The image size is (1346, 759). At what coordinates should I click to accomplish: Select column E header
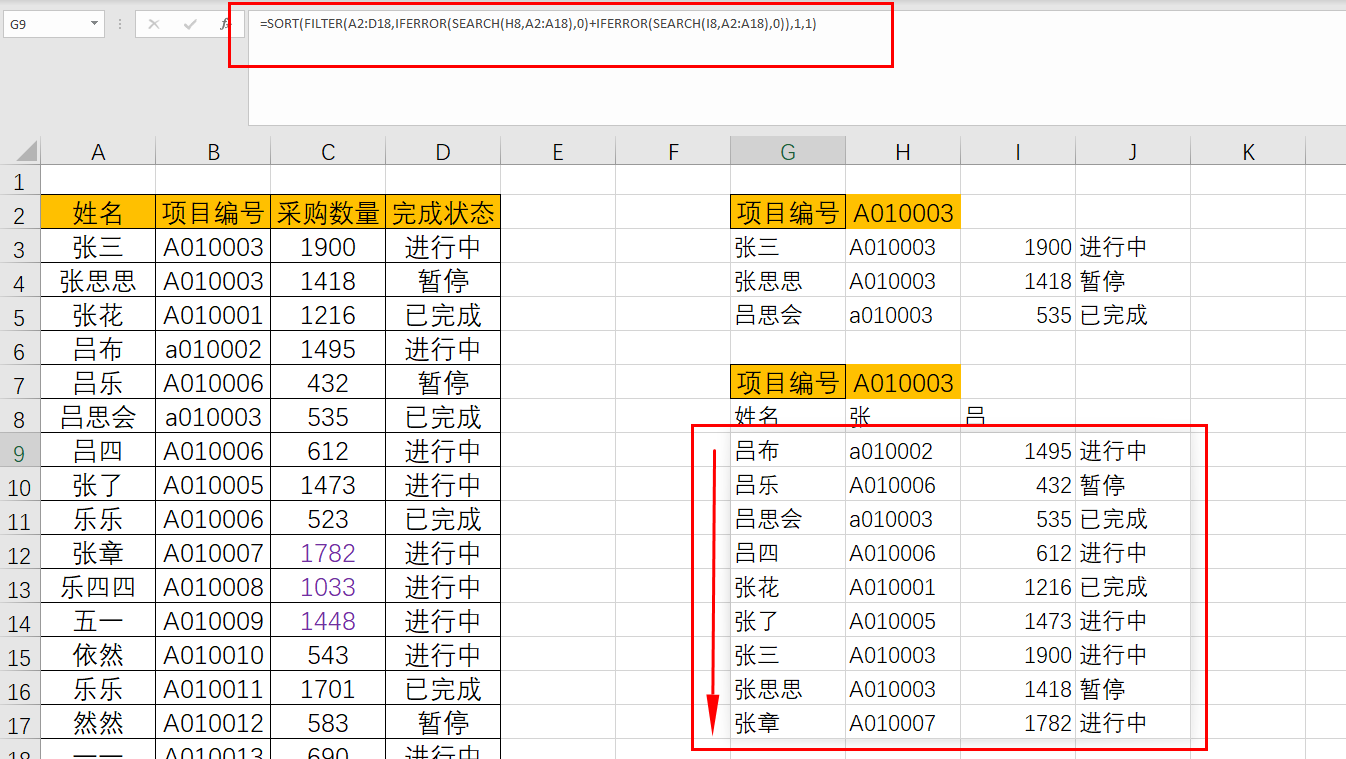pos(558,152)
